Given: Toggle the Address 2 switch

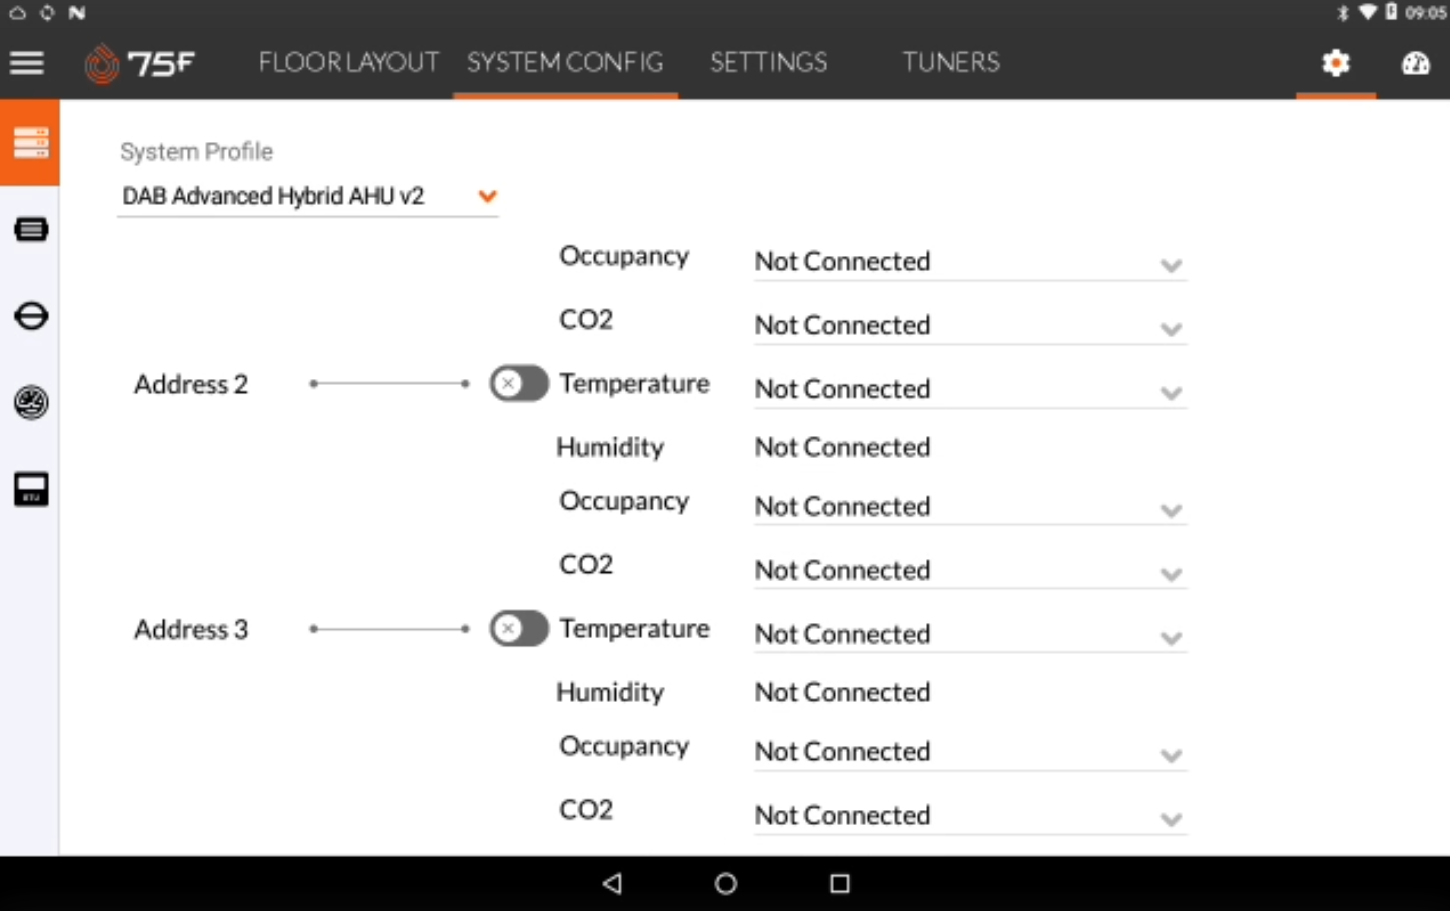Looking at the screenshot, I should [518, 383].
